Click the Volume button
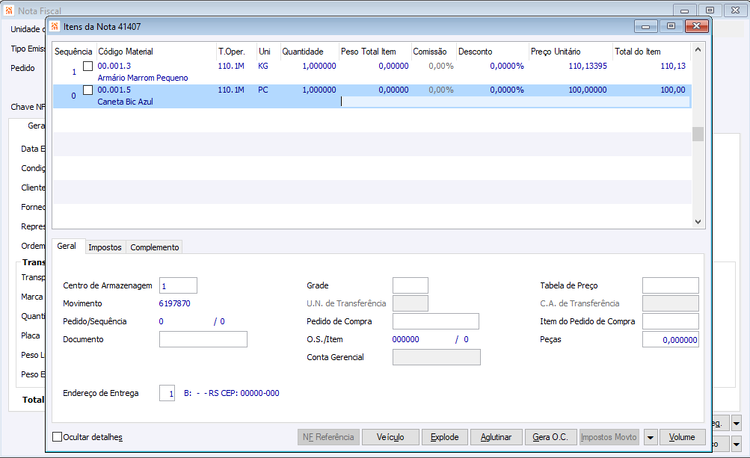The width and height of the screenshot is (750, 458). [682, 437]
